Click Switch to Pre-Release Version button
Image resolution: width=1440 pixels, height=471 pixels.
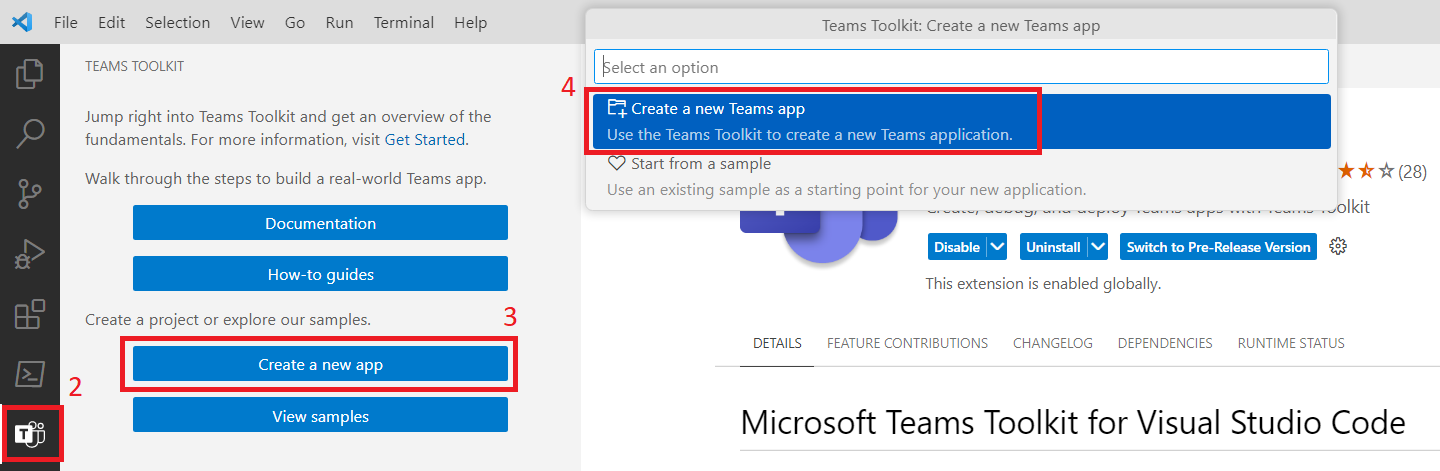1218,247
